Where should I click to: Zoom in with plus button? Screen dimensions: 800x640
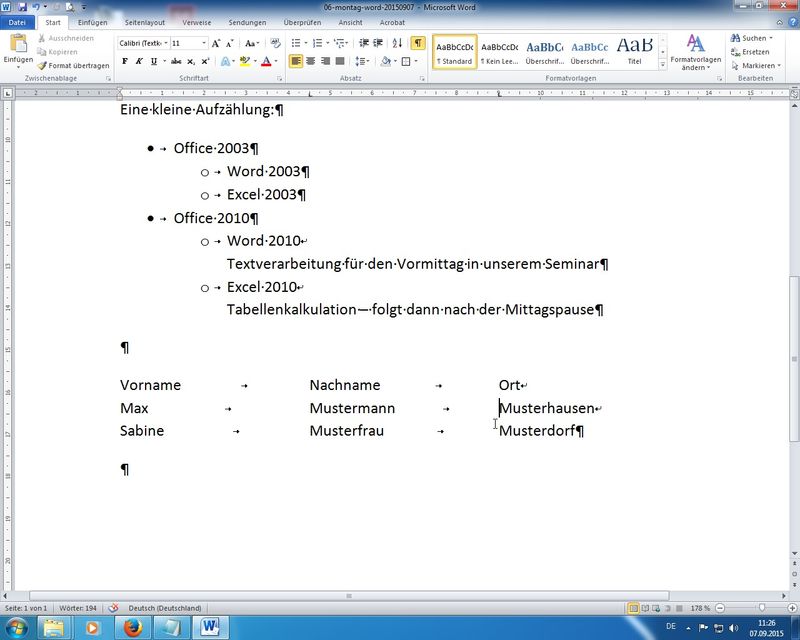pos(792,608)
